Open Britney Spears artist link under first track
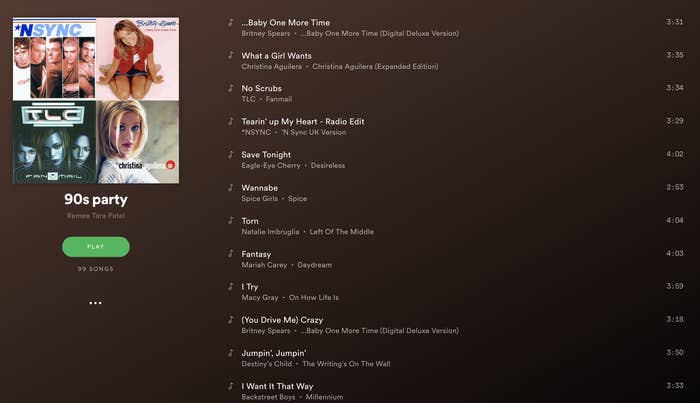Screen dimensions: 700x403 [x=266, y=33]
